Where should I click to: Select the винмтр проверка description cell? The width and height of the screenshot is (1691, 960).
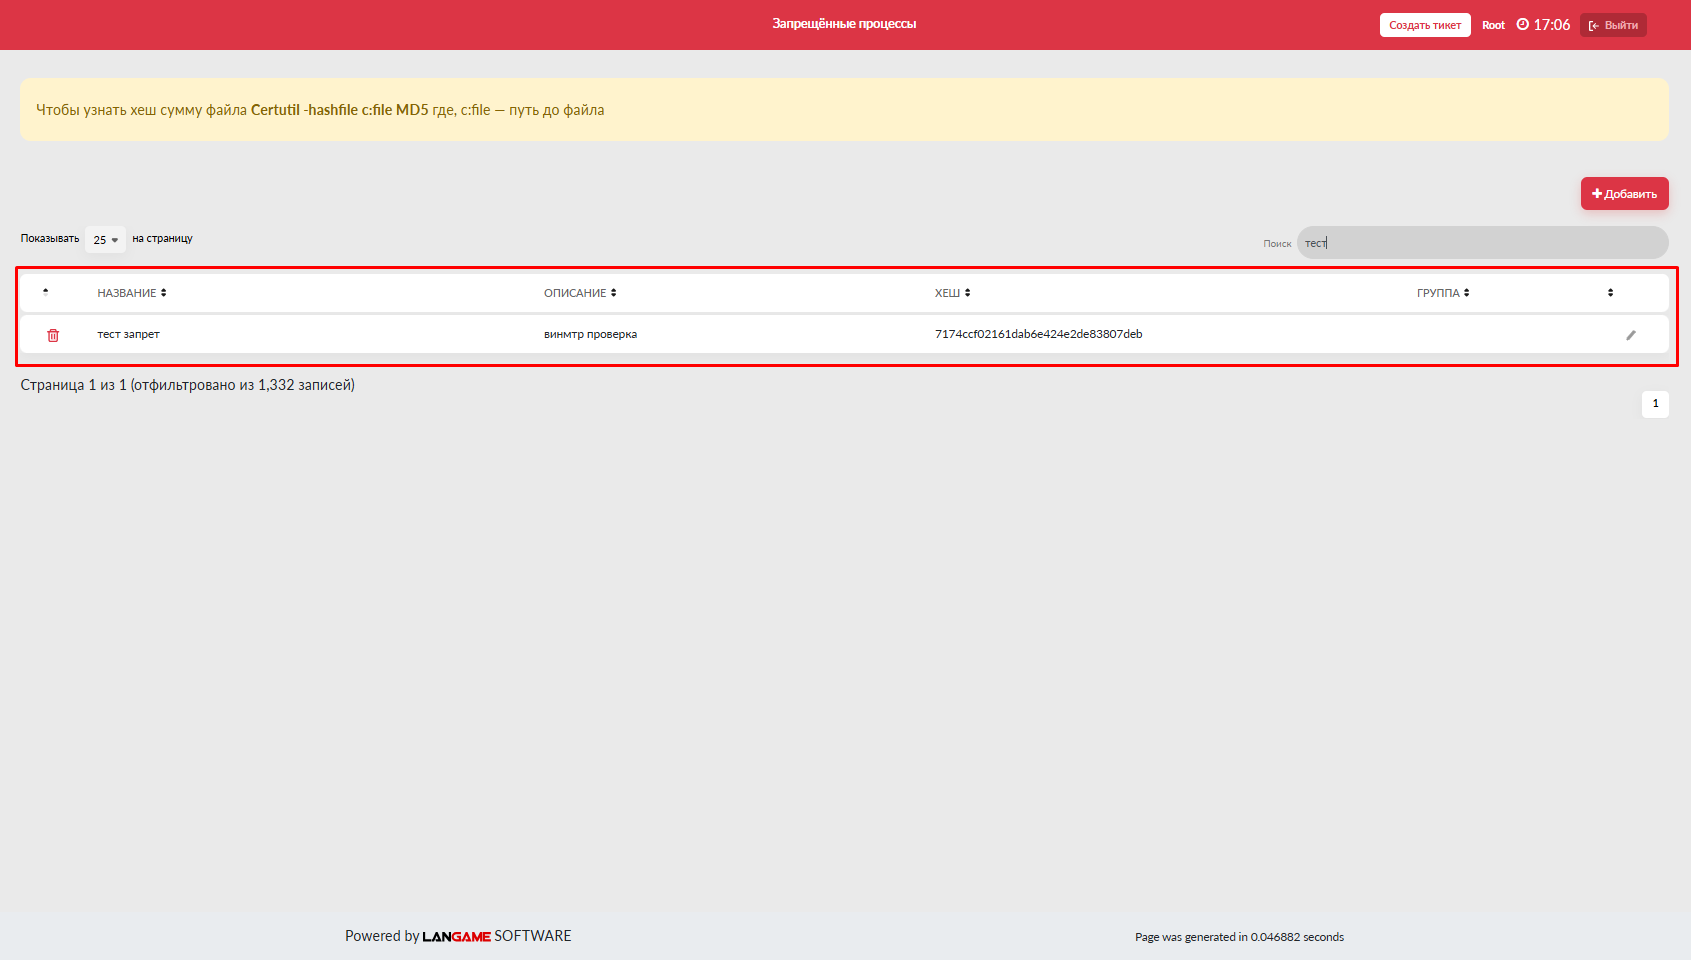pyautogui.click(x=590, y=334)
